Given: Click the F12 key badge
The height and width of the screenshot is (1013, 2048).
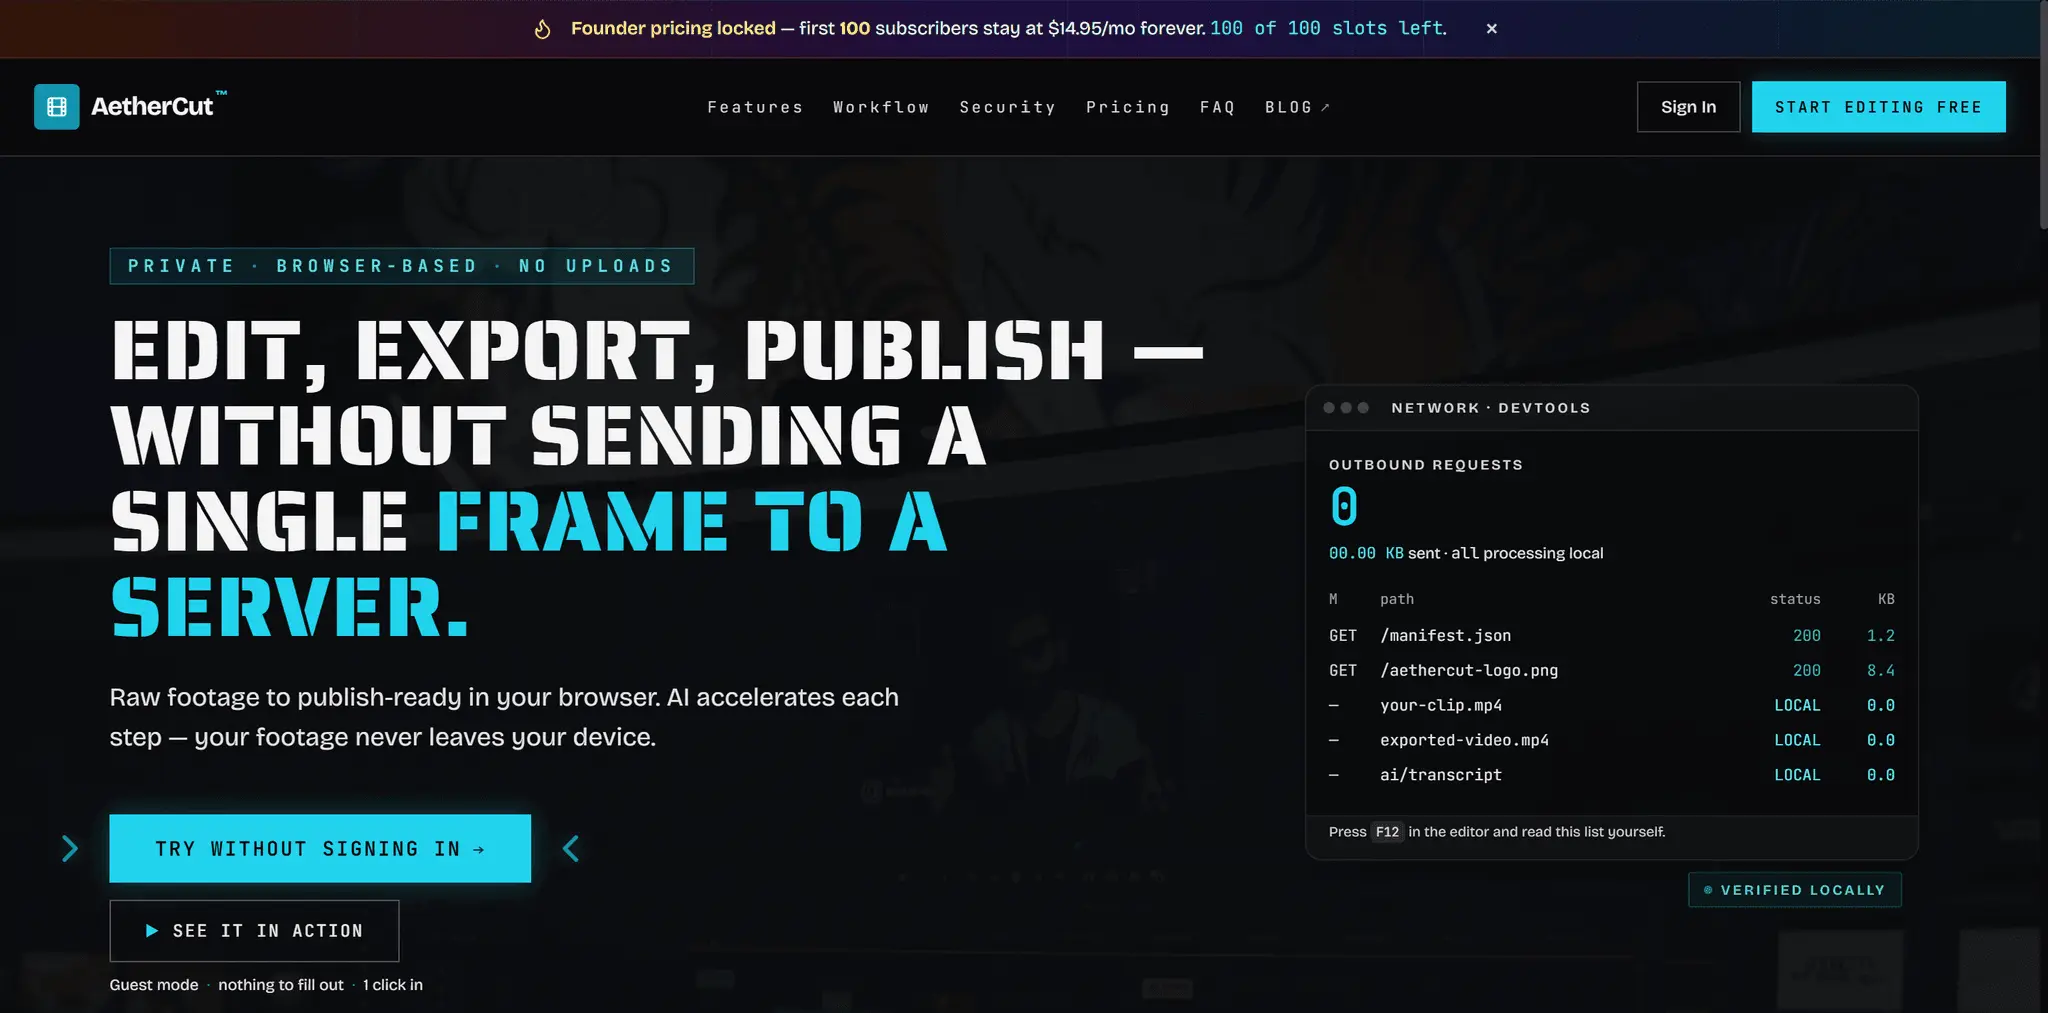Looking at the screenshot, I should (x=1387, y=832).
